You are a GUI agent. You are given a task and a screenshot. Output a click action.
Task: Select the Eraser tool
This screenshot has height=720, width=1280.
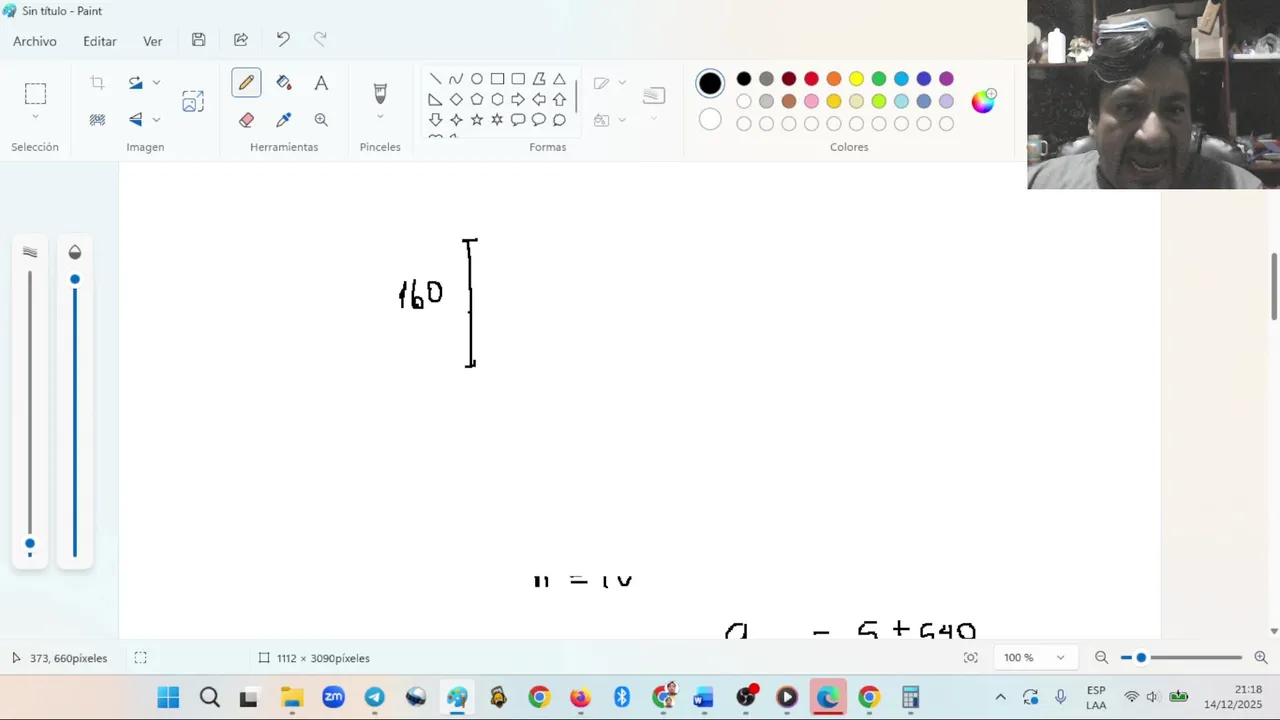246,119
